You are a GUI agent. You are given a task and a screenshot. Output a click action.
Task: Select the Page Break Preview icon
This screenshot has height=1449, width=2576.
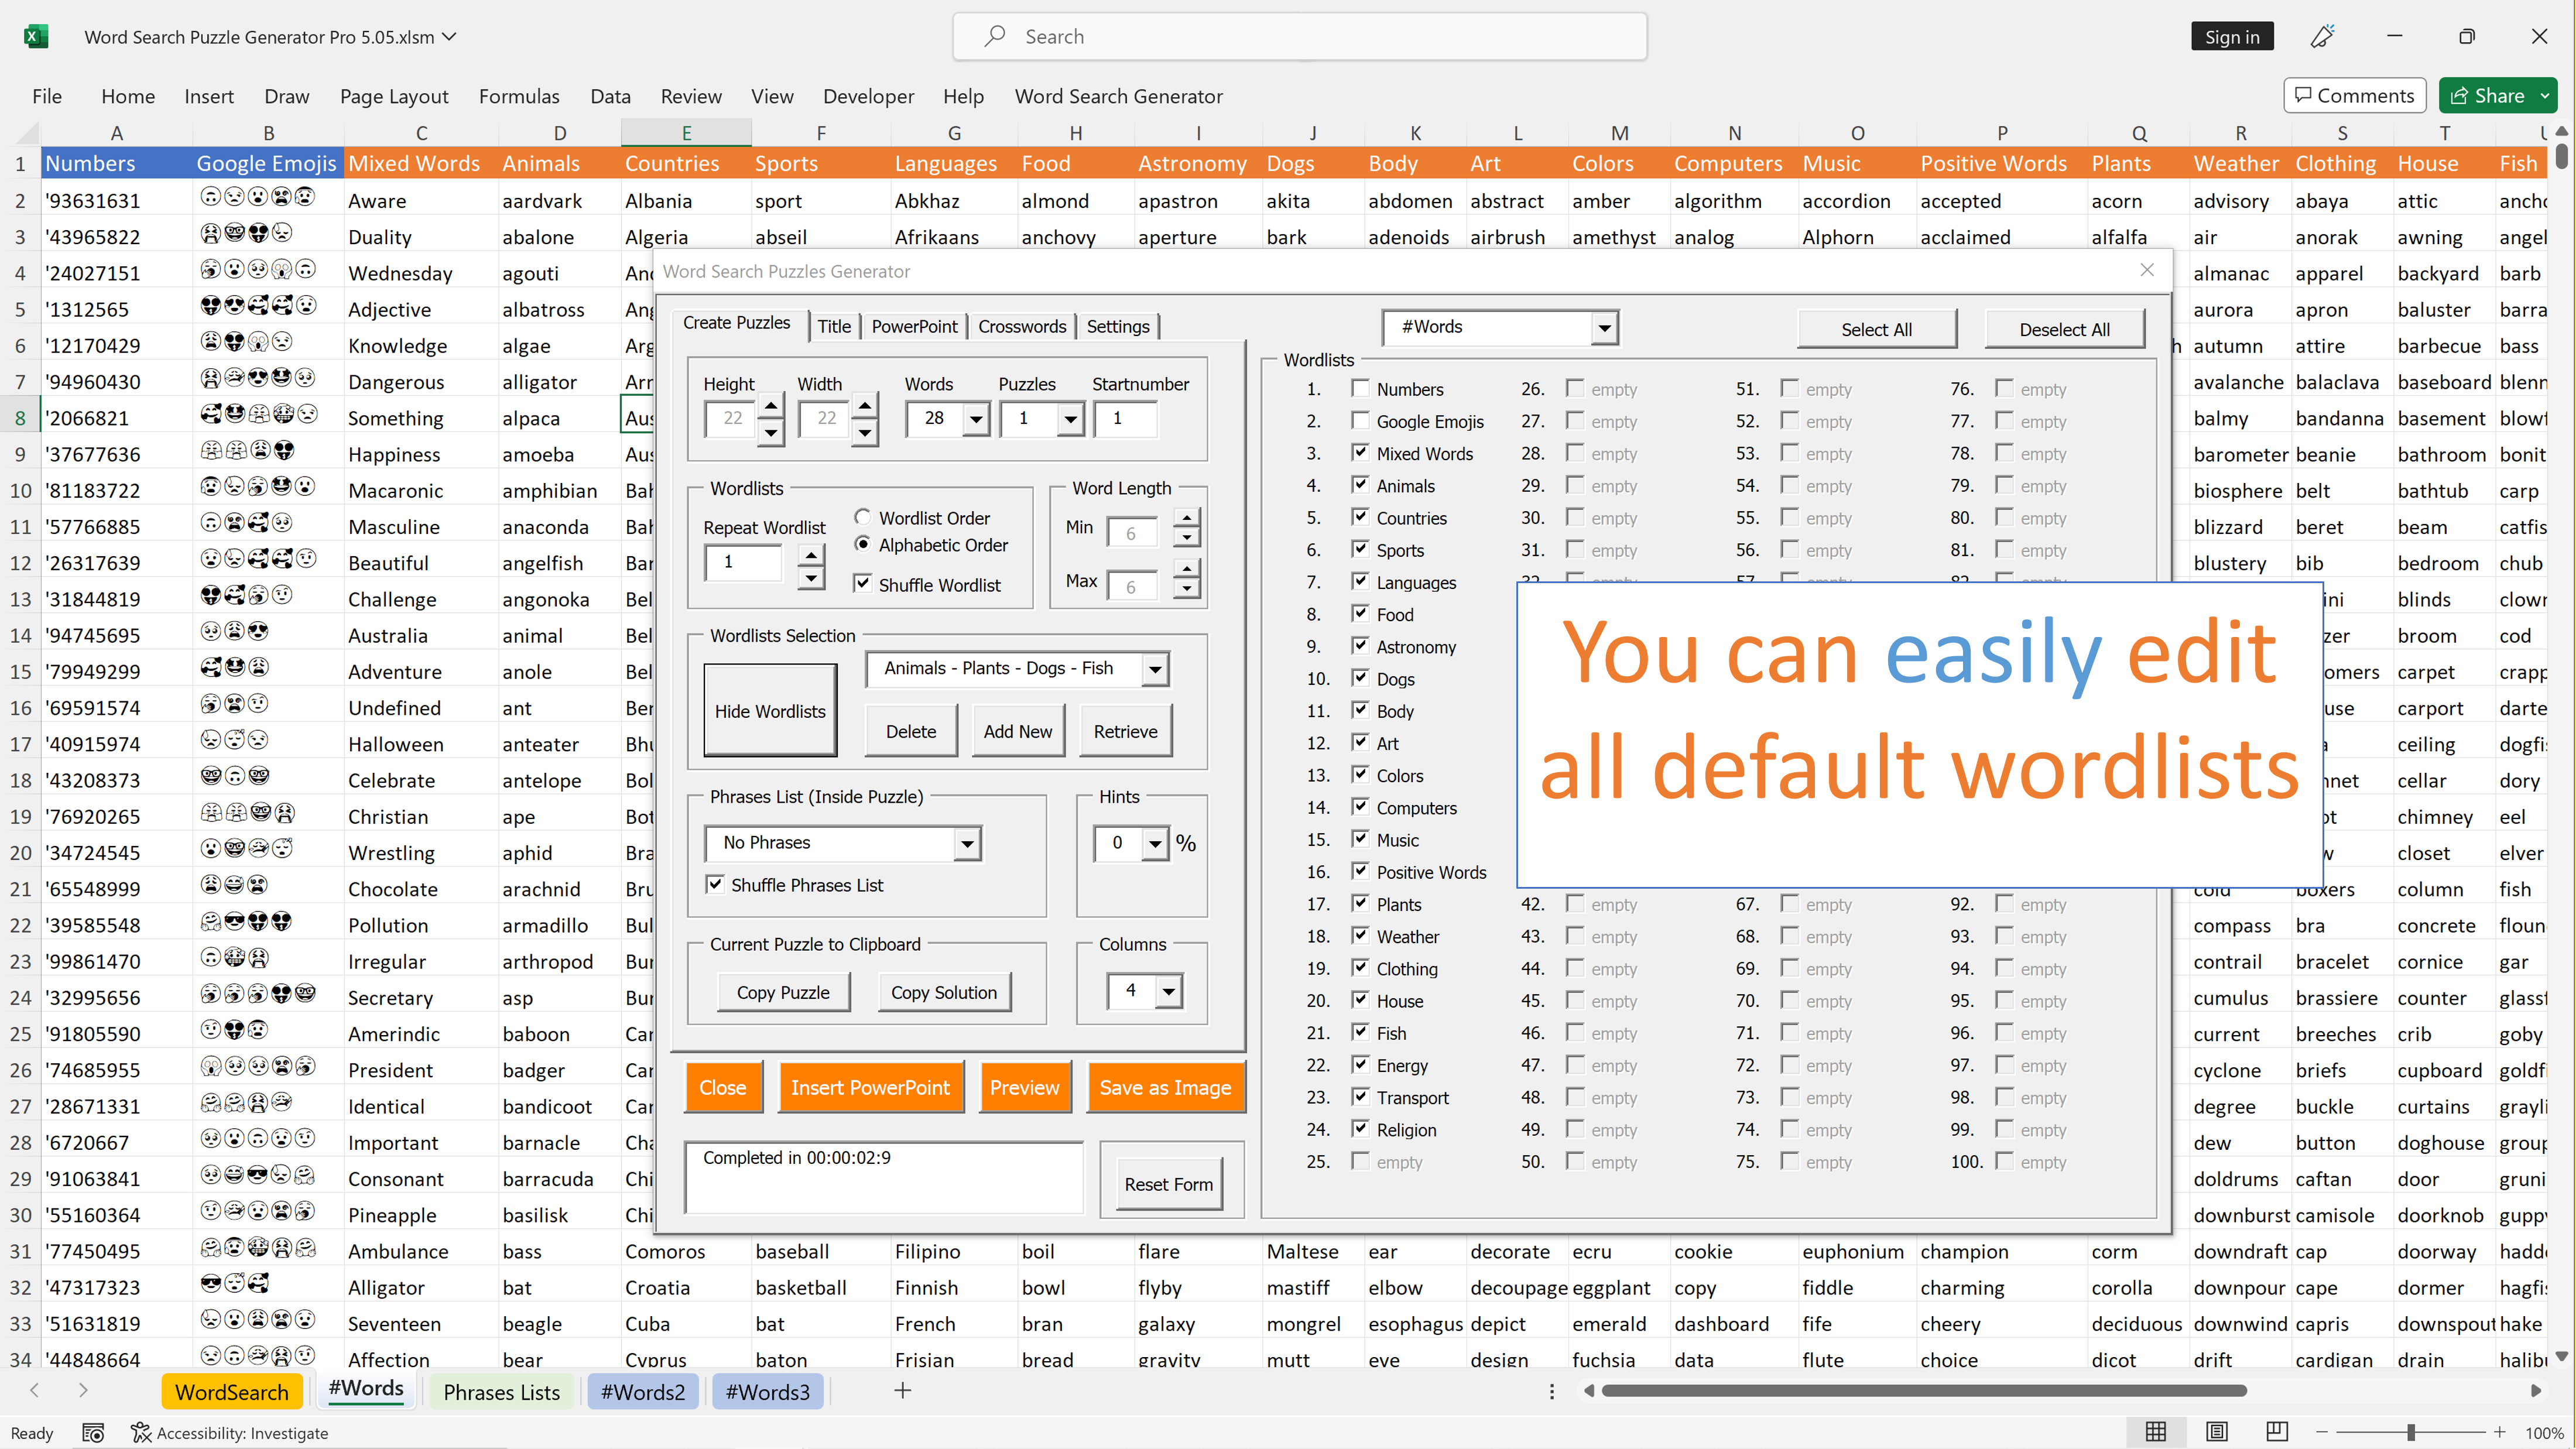2277,1432
